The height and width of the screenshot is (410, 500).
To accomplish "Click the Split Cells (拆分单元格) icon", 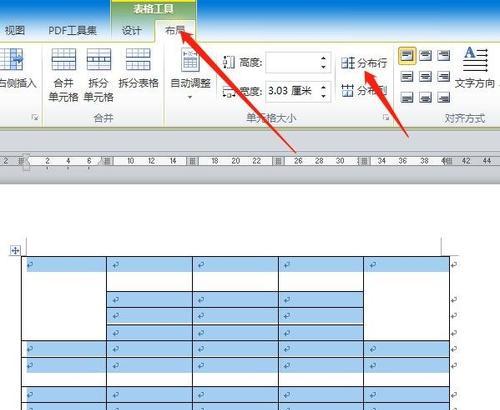I will pos(98,75).
